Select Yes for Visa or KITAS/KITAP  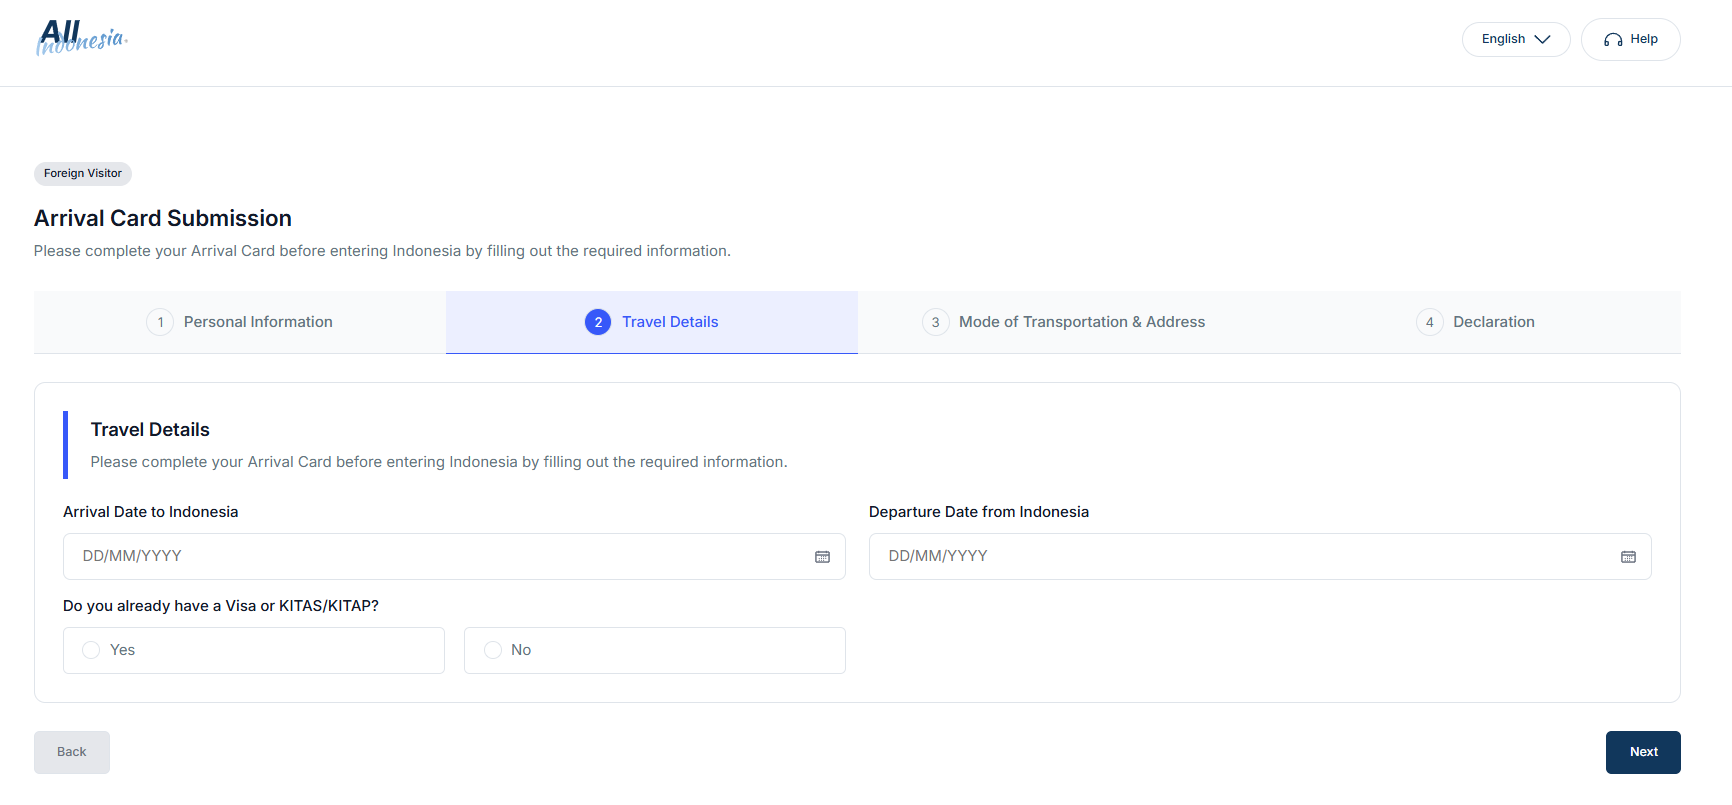[254, 650]
